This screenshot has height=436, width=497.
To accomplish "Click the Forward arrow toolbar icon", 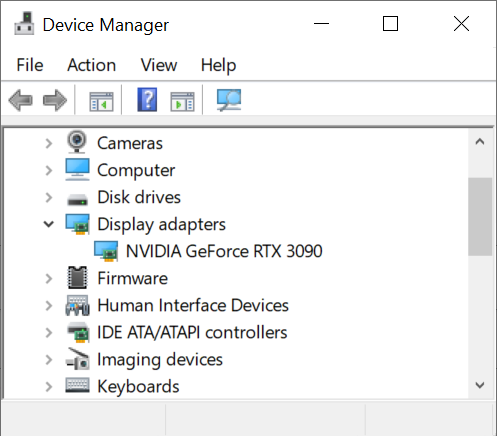I will pos(55,100).
